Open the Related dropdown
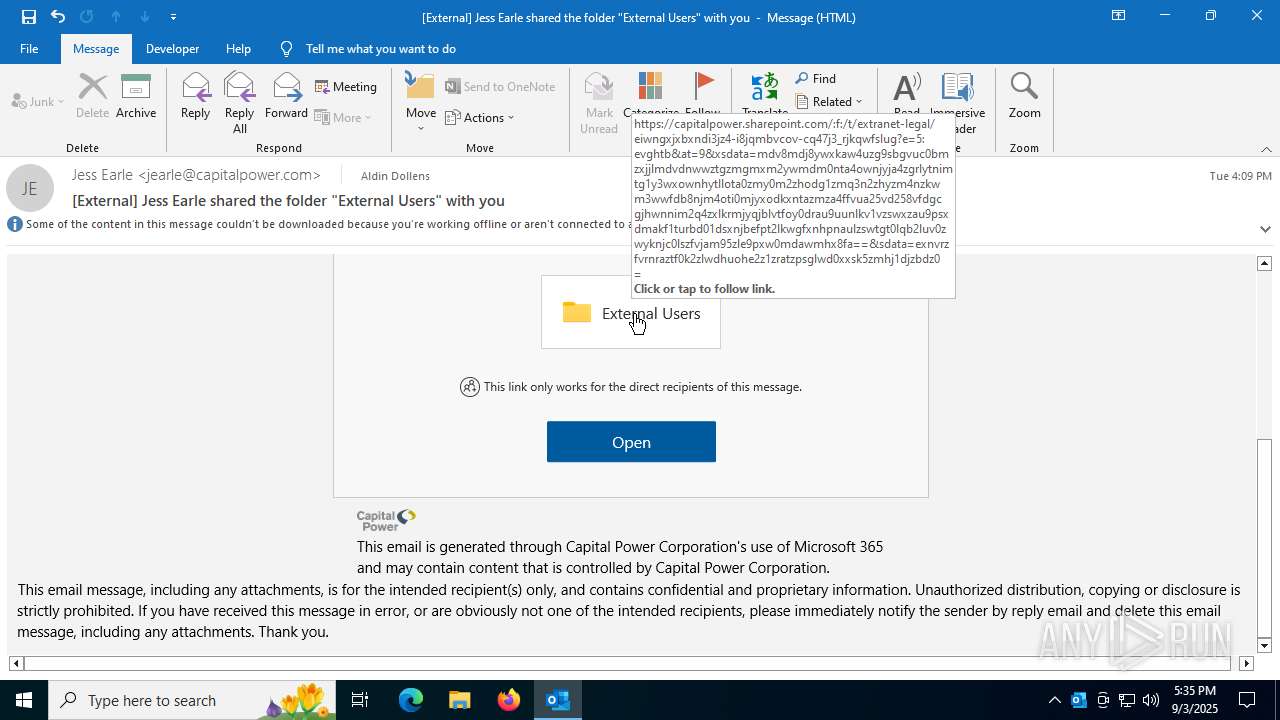Viewport: 1280px width, 720px height. [829, 101]
